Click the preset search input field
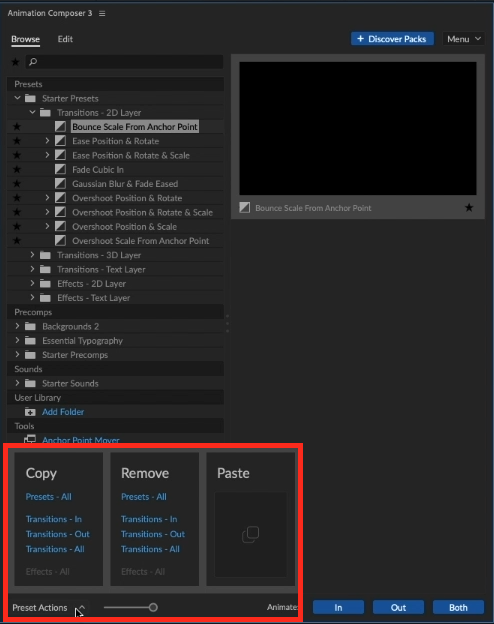 click(124, 62)
